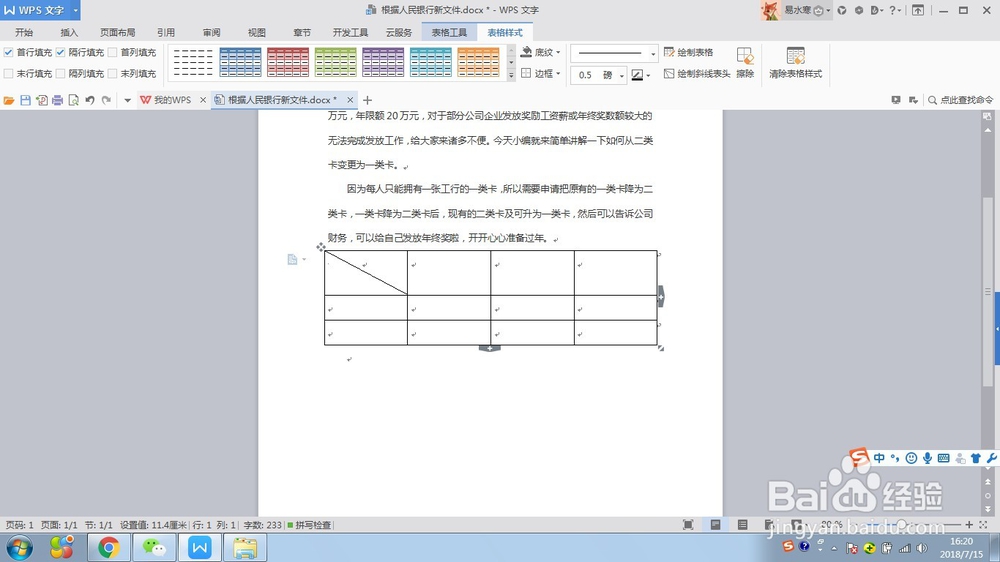Open the WPS skin icon in title bar
Screen dimensions: 1000x562
[842, 10]
